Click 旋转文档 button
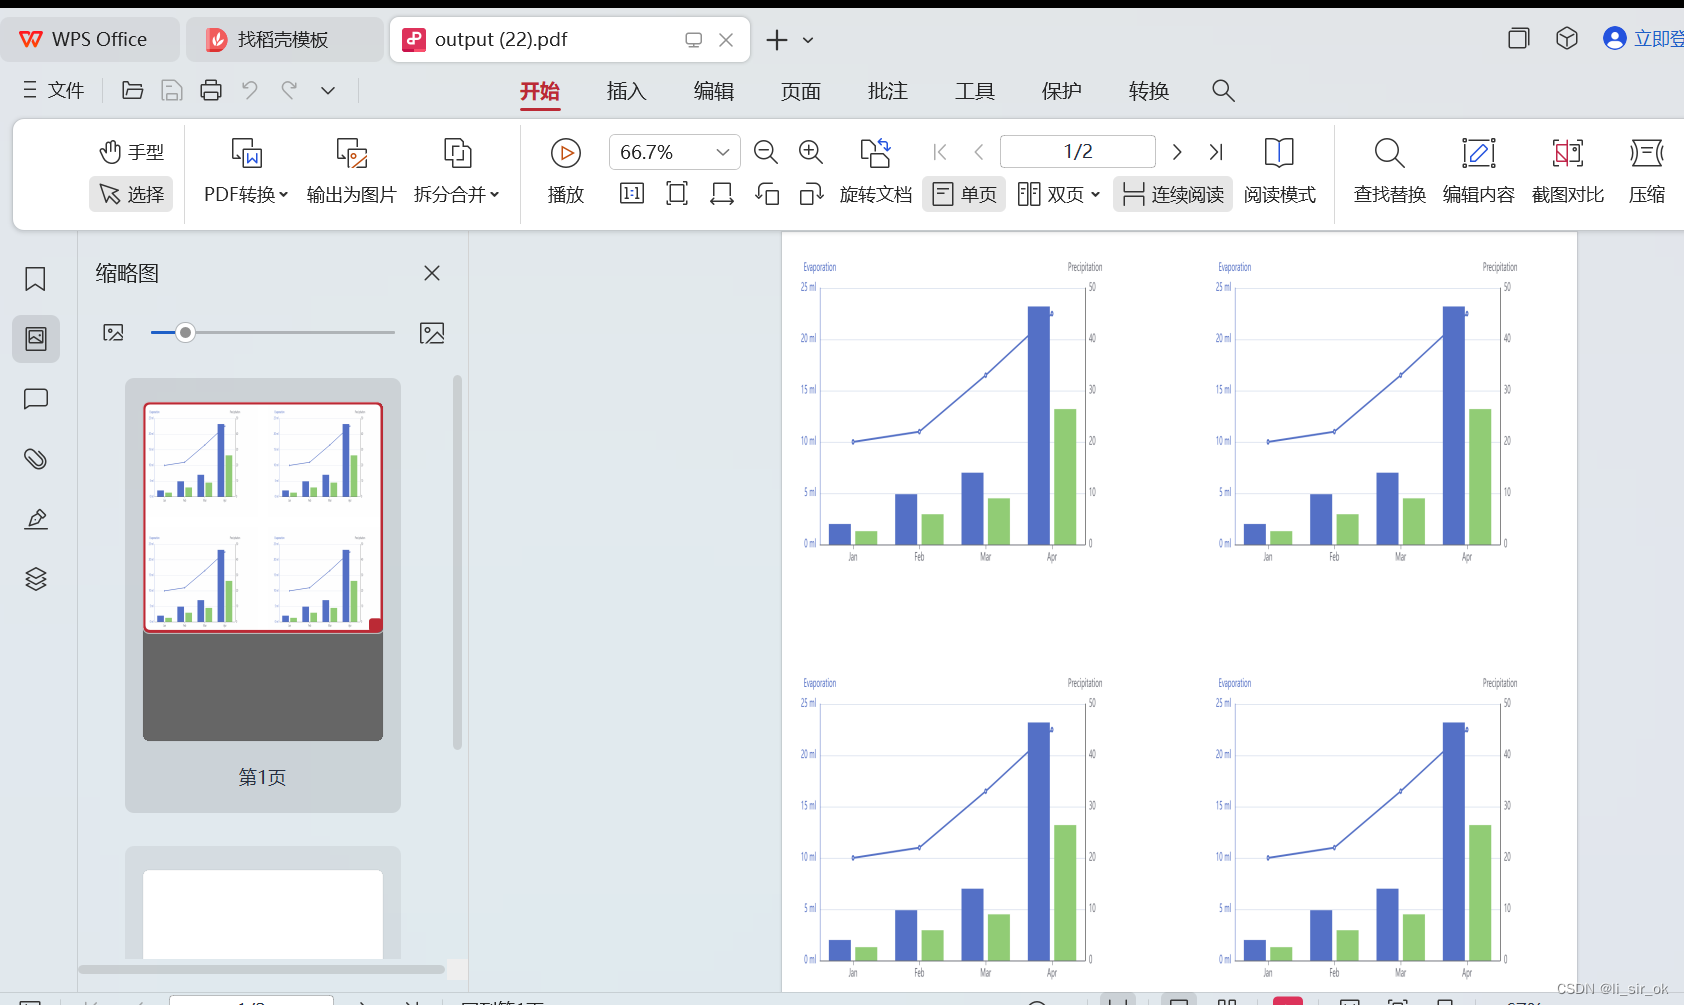The height and width of the screenshot is (1005, 1684). [876, 171]
